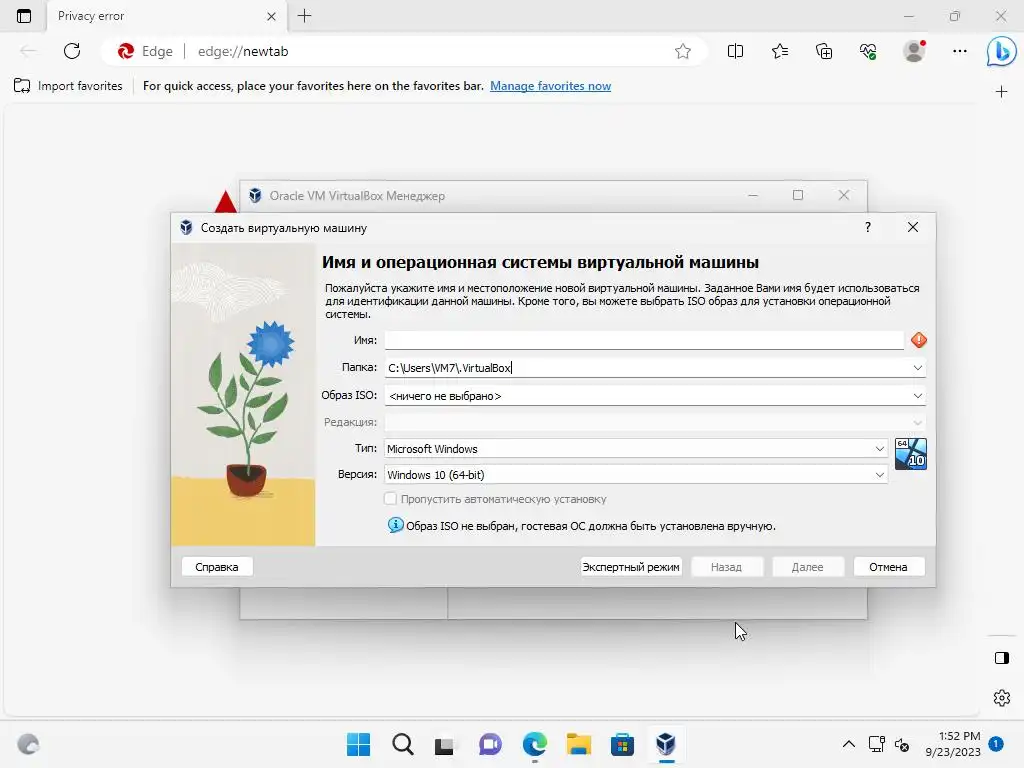
Task: Add sidebar app with plus icon
Action: coord(1001,91)
